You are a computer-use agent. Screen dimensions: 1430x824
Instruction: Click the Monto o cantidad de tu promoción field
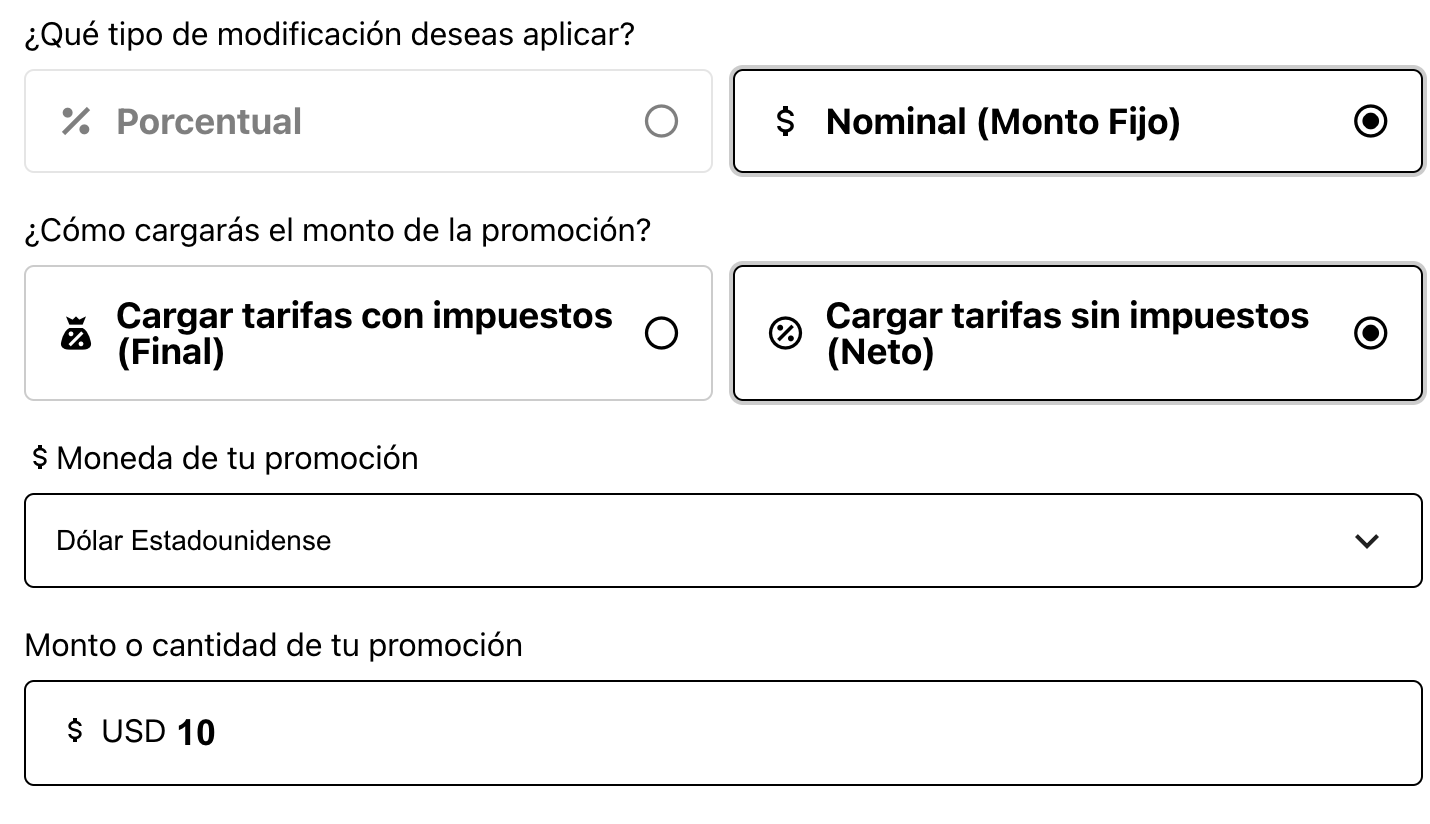(720, 732)
